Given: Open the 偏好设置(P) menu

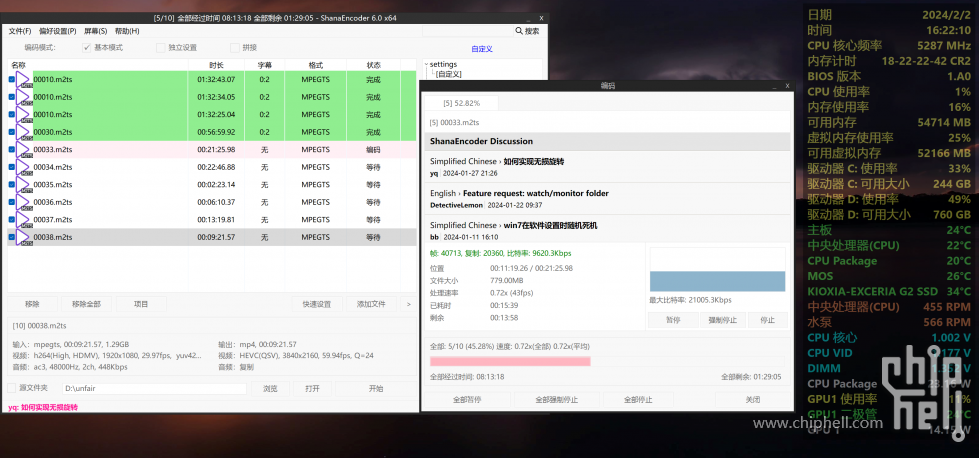Looking at the screenshot, I should (x=57, y=31).
